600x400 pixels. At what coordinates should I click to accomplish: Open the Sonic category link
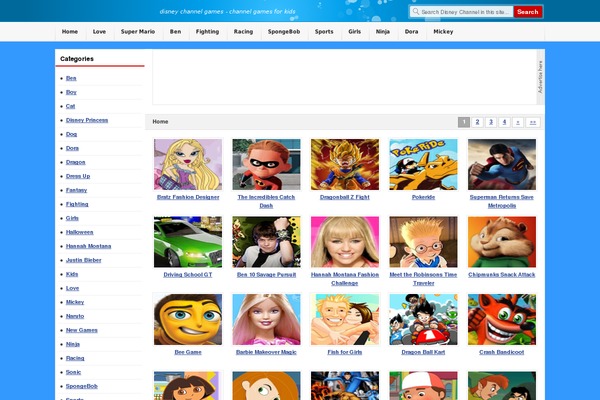[73, 372]
